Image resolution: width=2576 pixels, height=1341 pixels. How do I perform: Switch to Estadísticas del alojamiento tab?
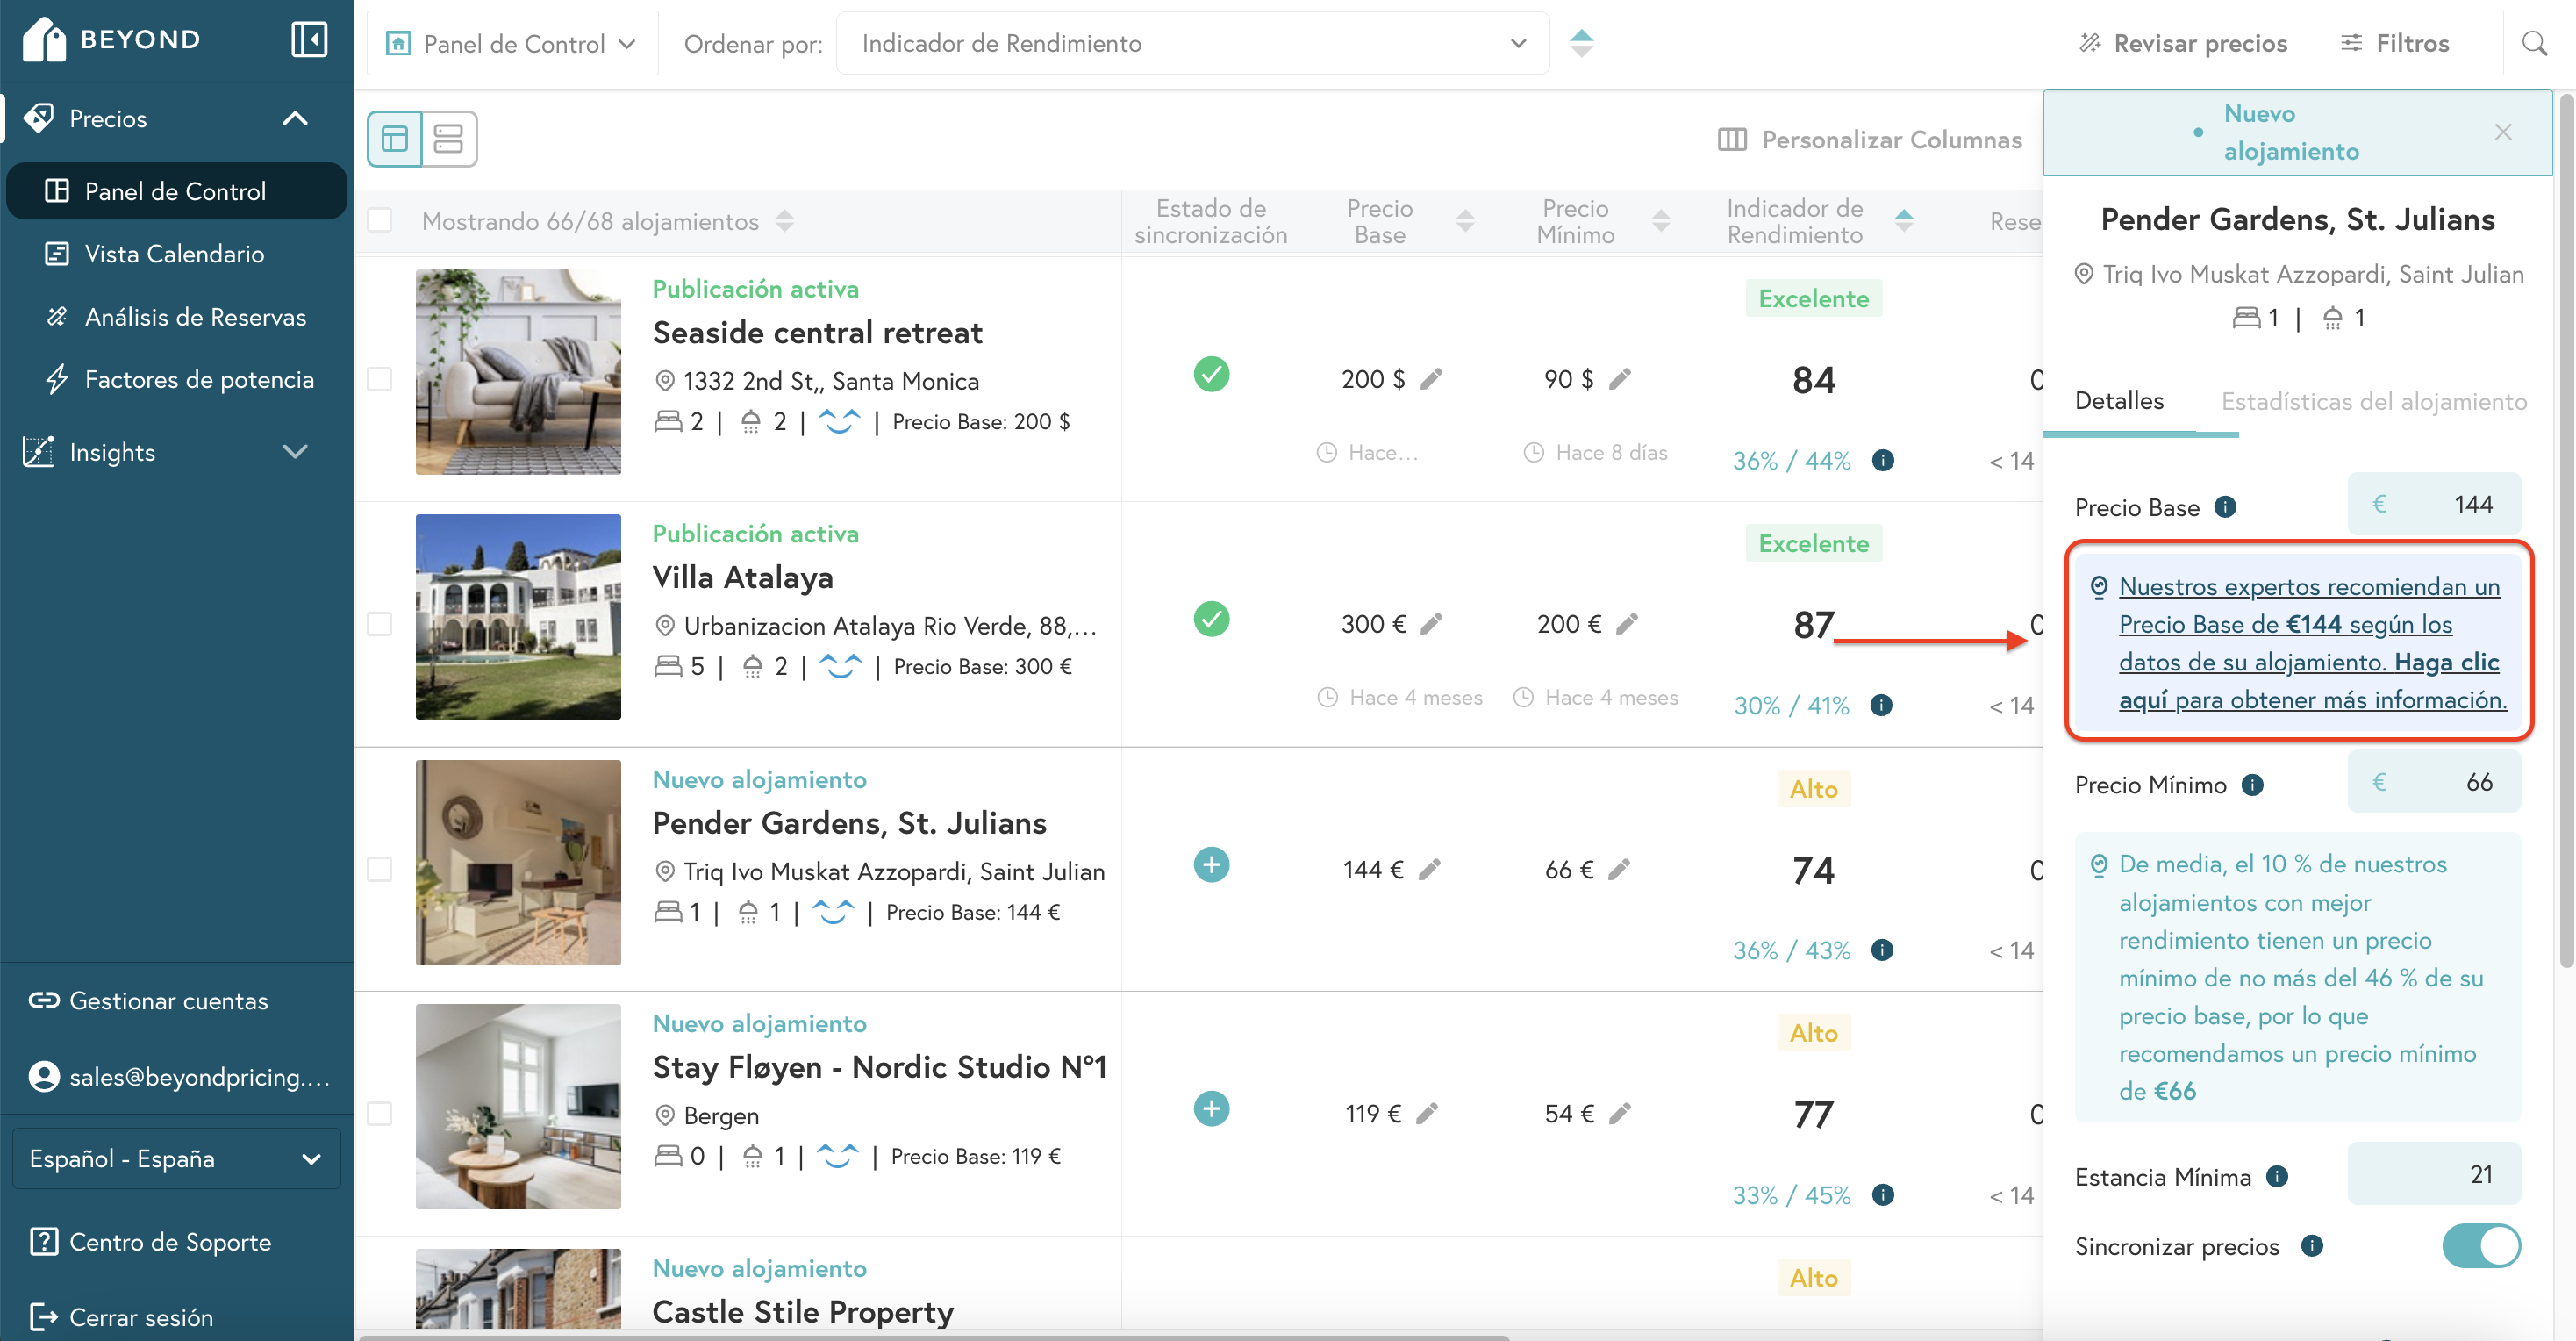tap(2373, 401)
